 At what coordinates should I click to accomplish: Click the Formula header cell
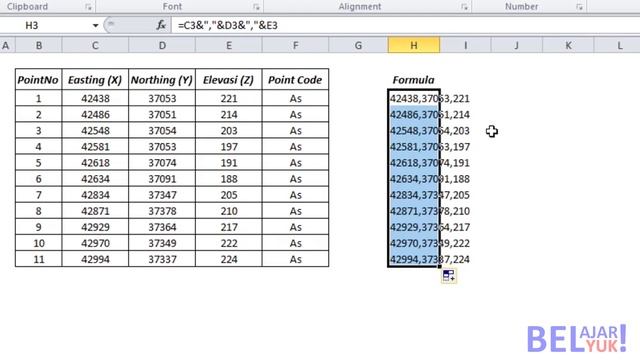[414, 80]
